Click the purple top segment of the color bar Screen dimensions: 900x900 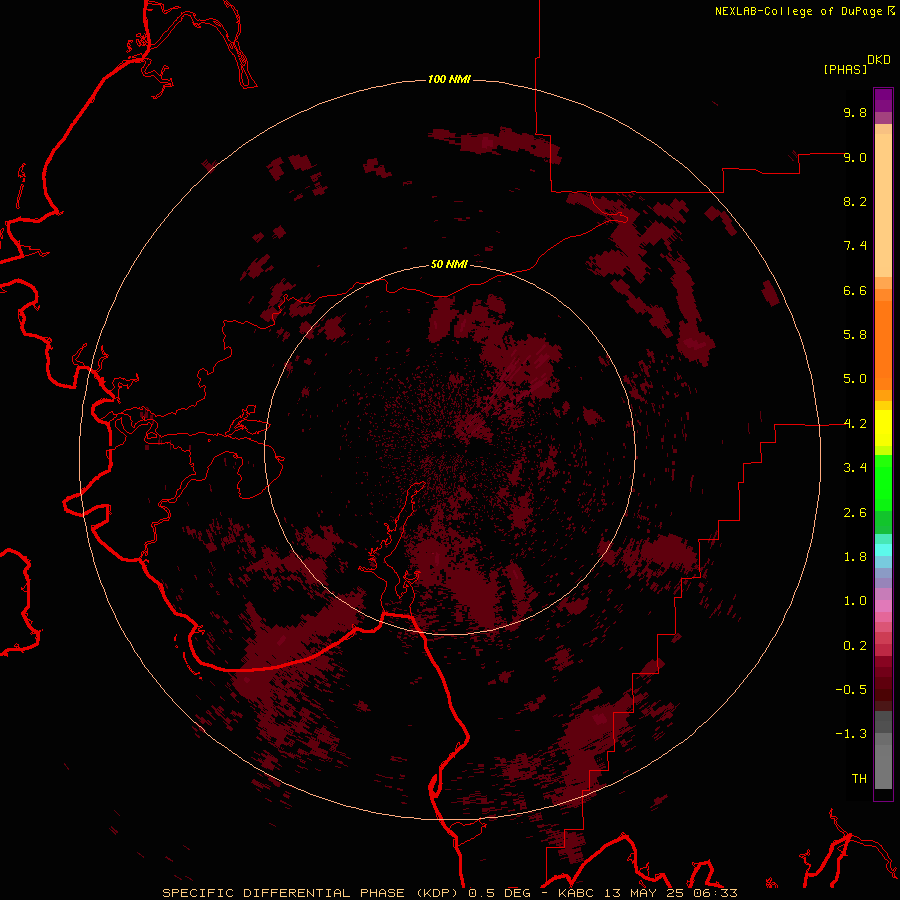click(x=883, y=100)
